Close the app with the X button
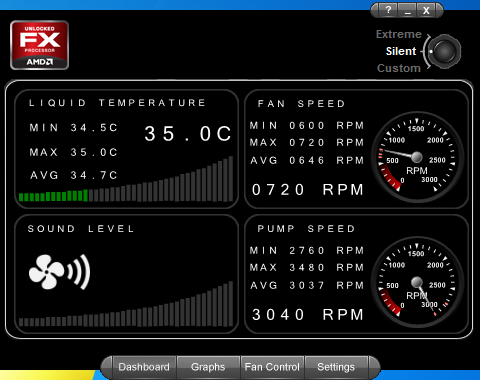The height and width of the screenshot is (380, 480). click(426, 10)
